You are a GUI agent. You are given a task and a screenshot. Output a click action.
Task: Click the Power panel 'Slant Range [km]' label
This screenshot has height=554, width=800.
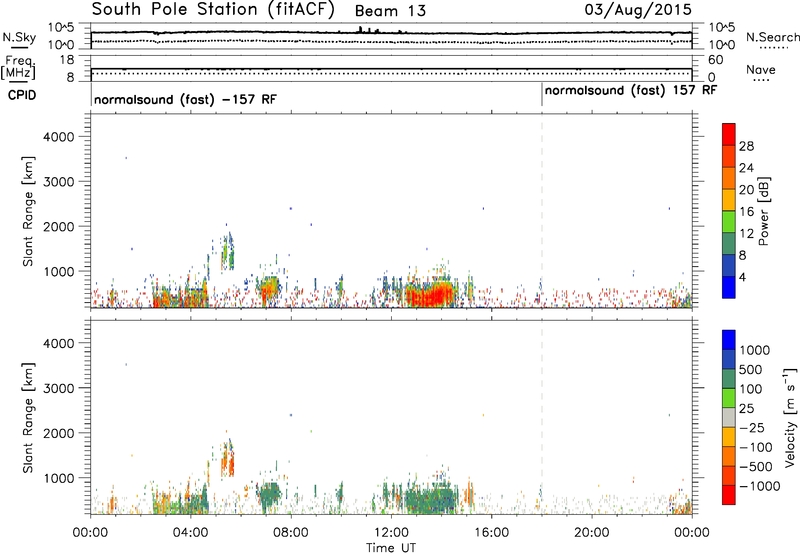[x=28, y=211]
